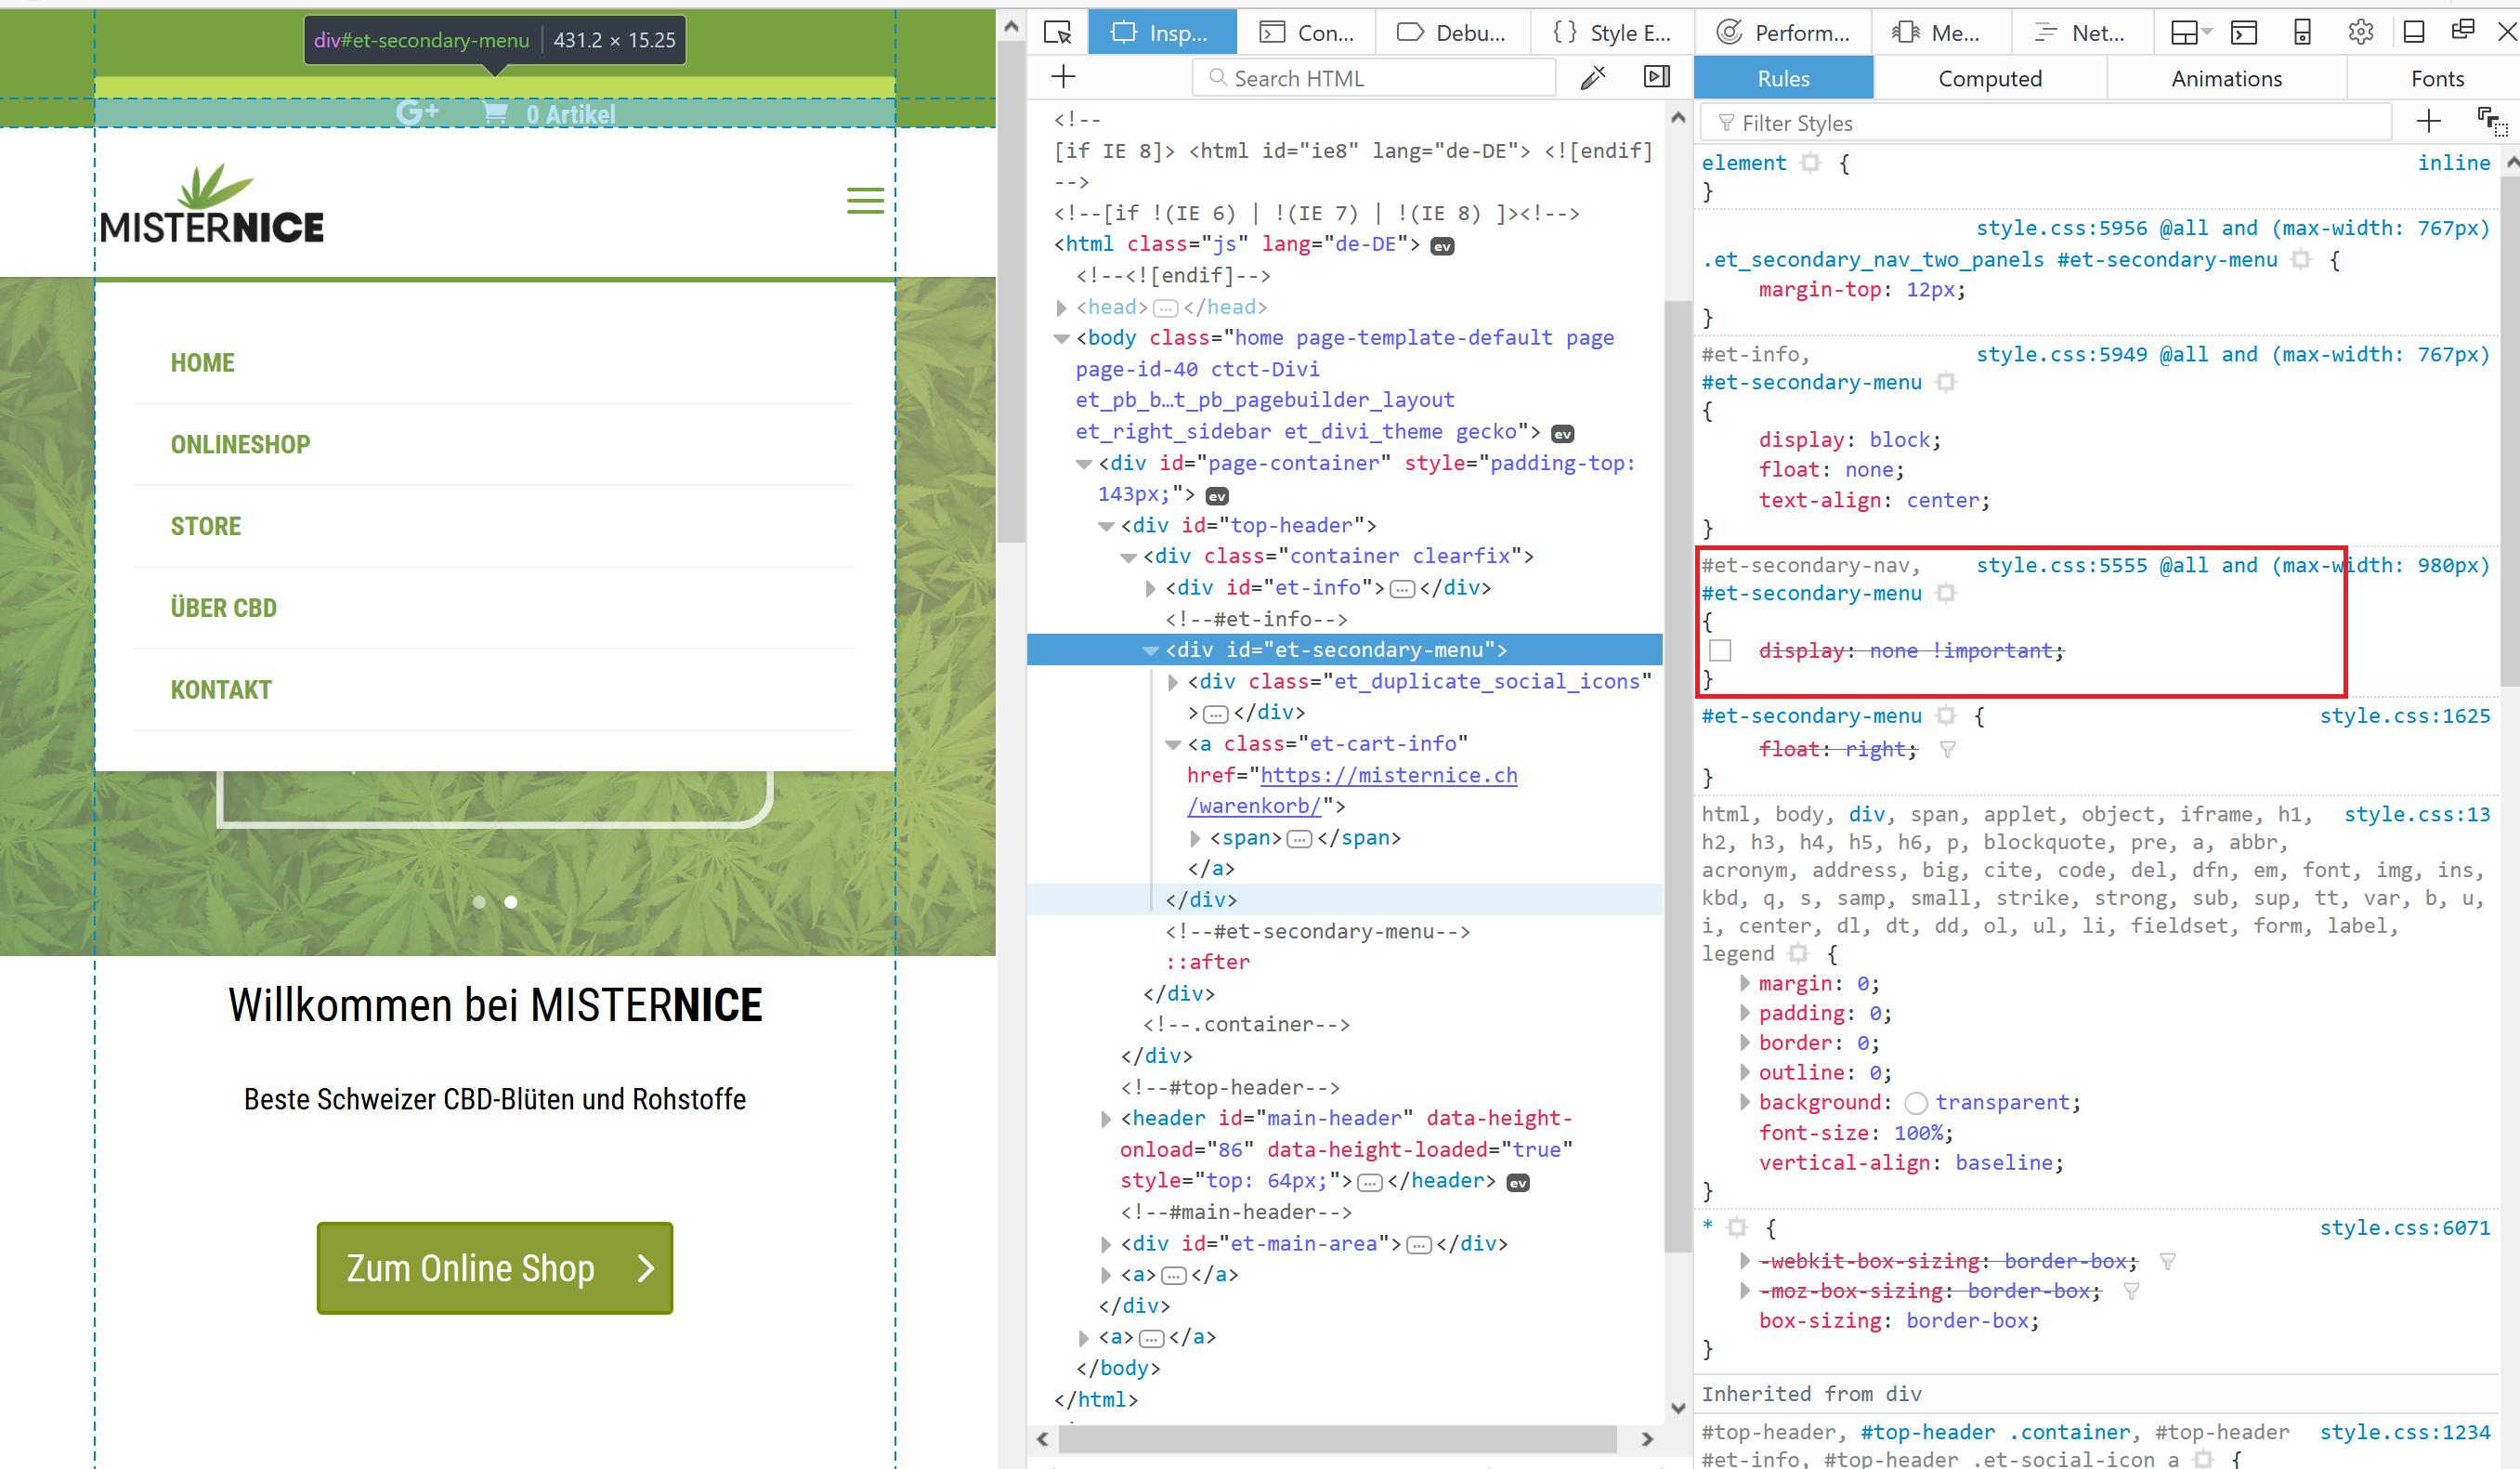2520x1469 pixels.
Task: Toggle pseudo-class panel icon beside Filter Styles
Action: pos(2490,122)
